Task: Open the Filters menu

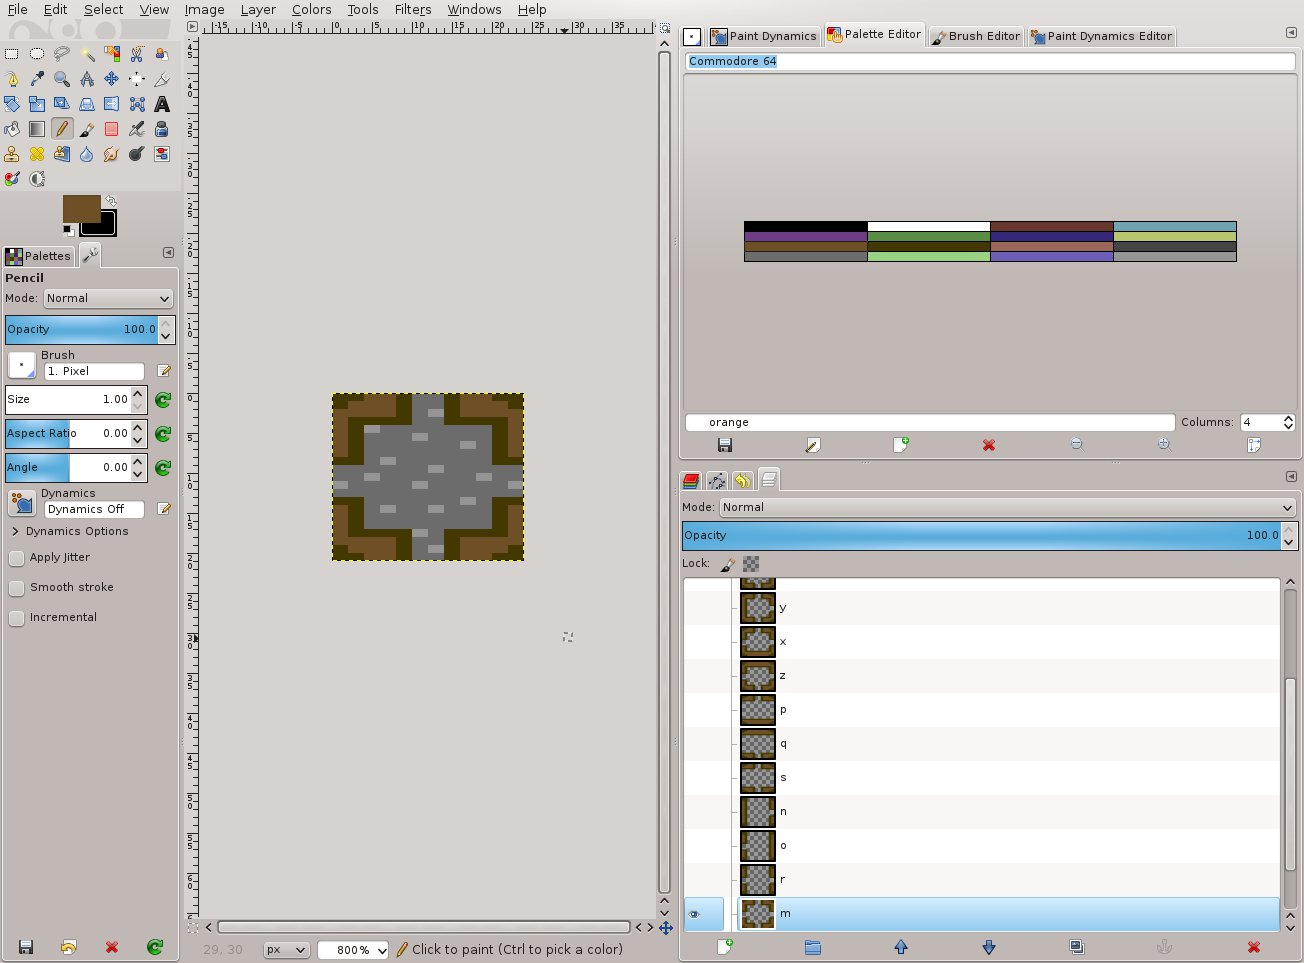Action: coord(413,10)
